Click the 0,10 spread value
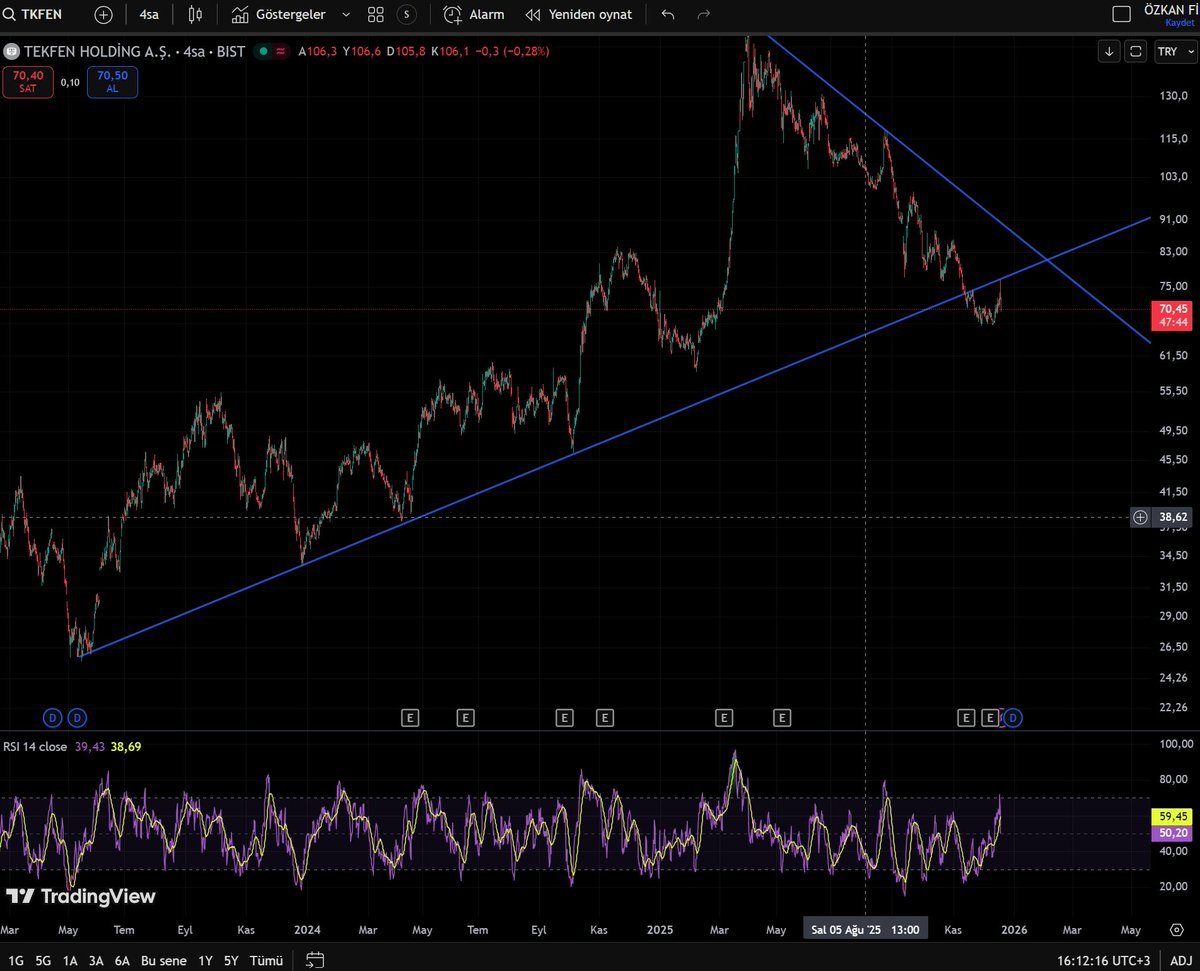 click(70, 82)
